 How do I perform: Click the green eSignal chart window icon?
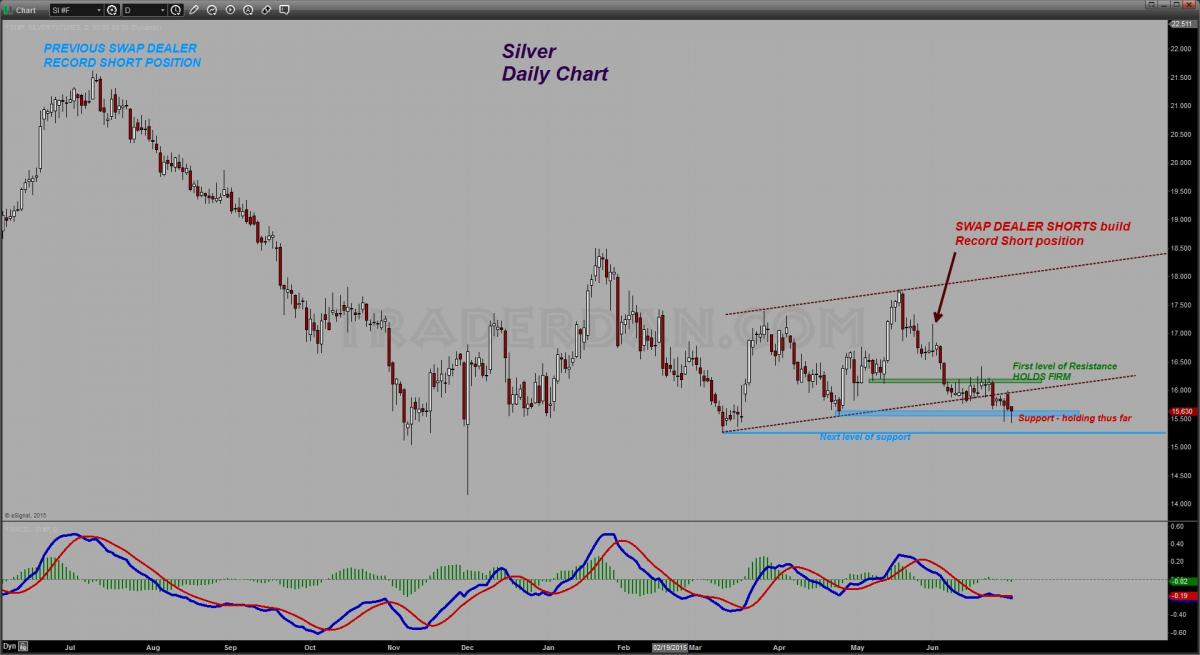[6, 10]
